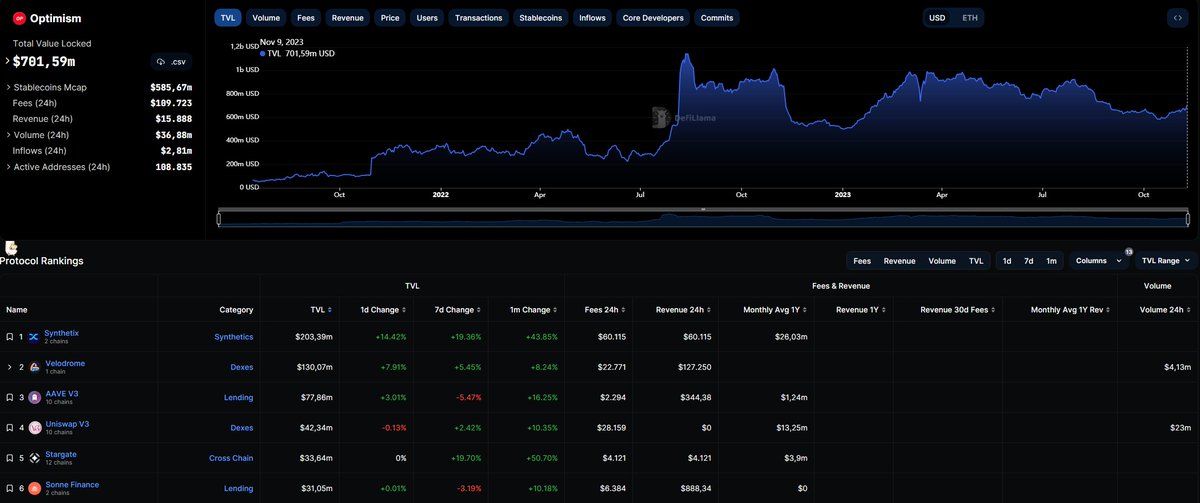Select the 7d change filter
1200x503 pixels.
[1029, 261]
